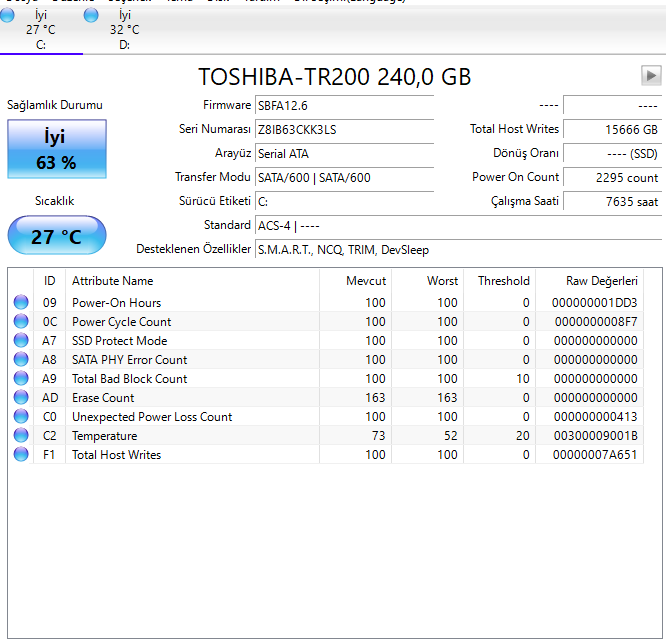Click status orb for Erase Count row
Image resolution: width=666 pixels, height=640 pixels.
click(x=21, y=398)
